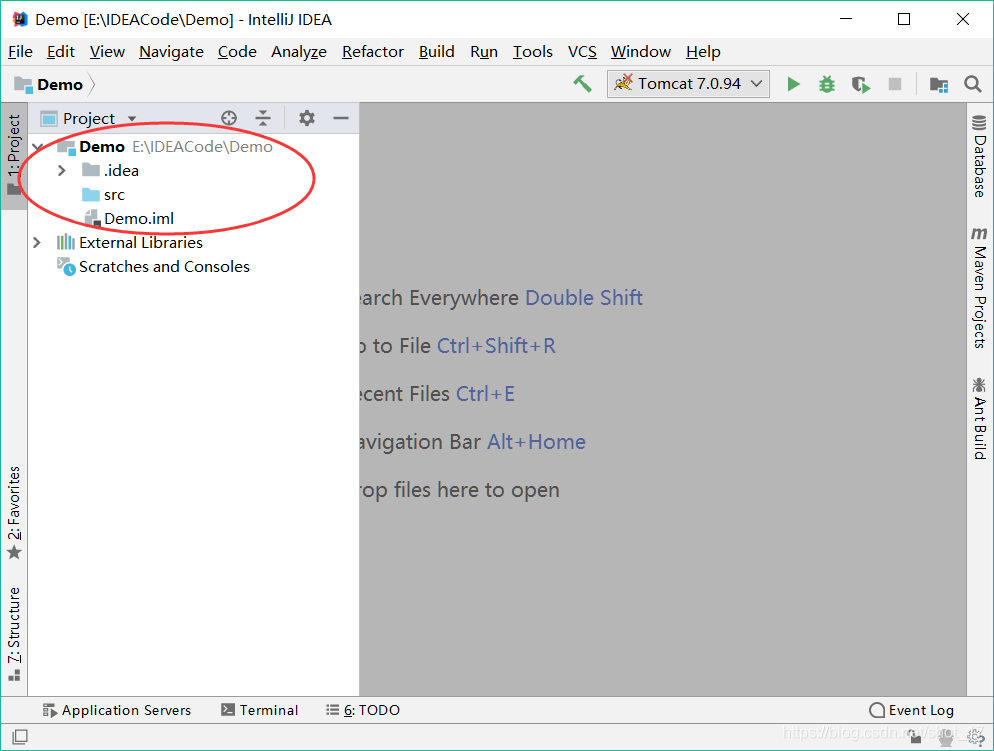Run Tomcat with the green play icon
Image resolution: width=994 pixels, height=751 pixels.
793,84
